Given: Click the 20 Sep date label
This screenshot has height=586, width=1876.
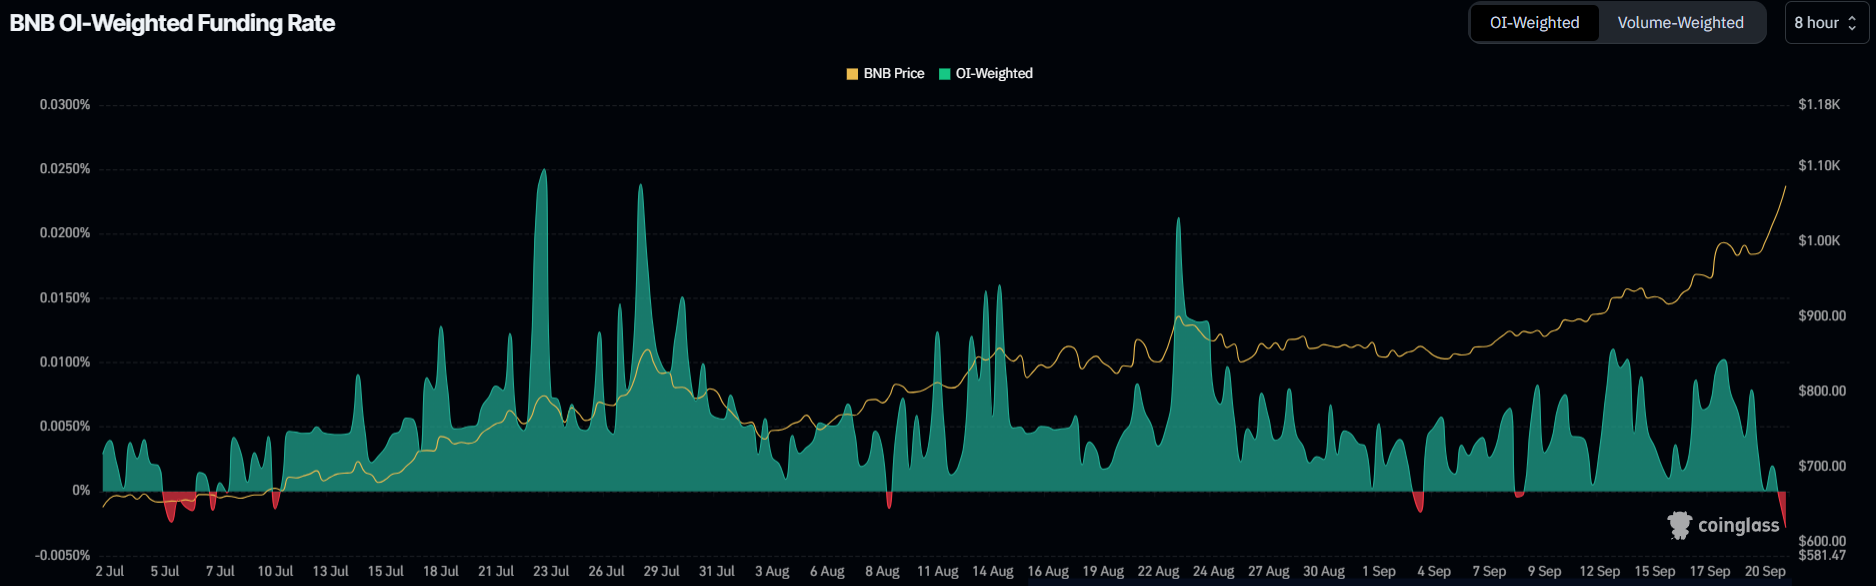Looking at the screenshot, I should (x=1765, y=571).
